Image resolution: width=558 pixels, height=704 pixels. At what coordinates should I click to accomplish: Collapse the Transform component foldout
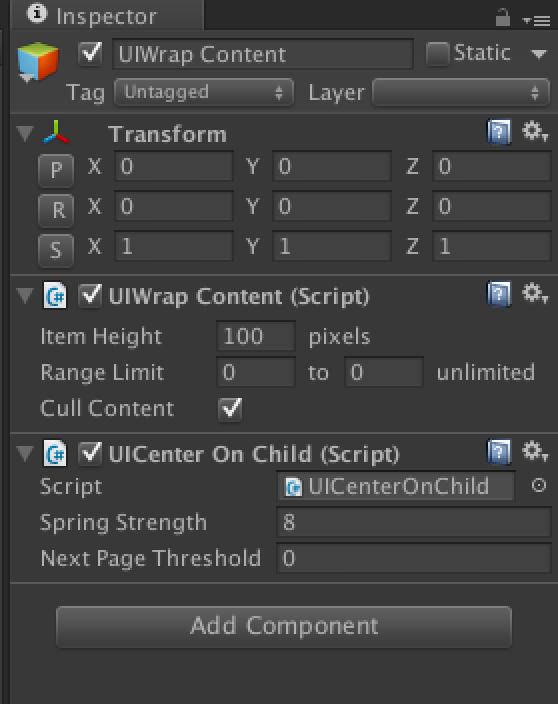pyautogui.click(x=25, y=133)
